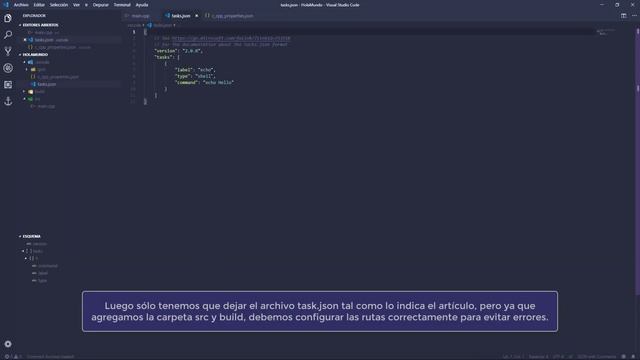
Task: Open the Explorer view in activity bar
Action: coord(8,18)
